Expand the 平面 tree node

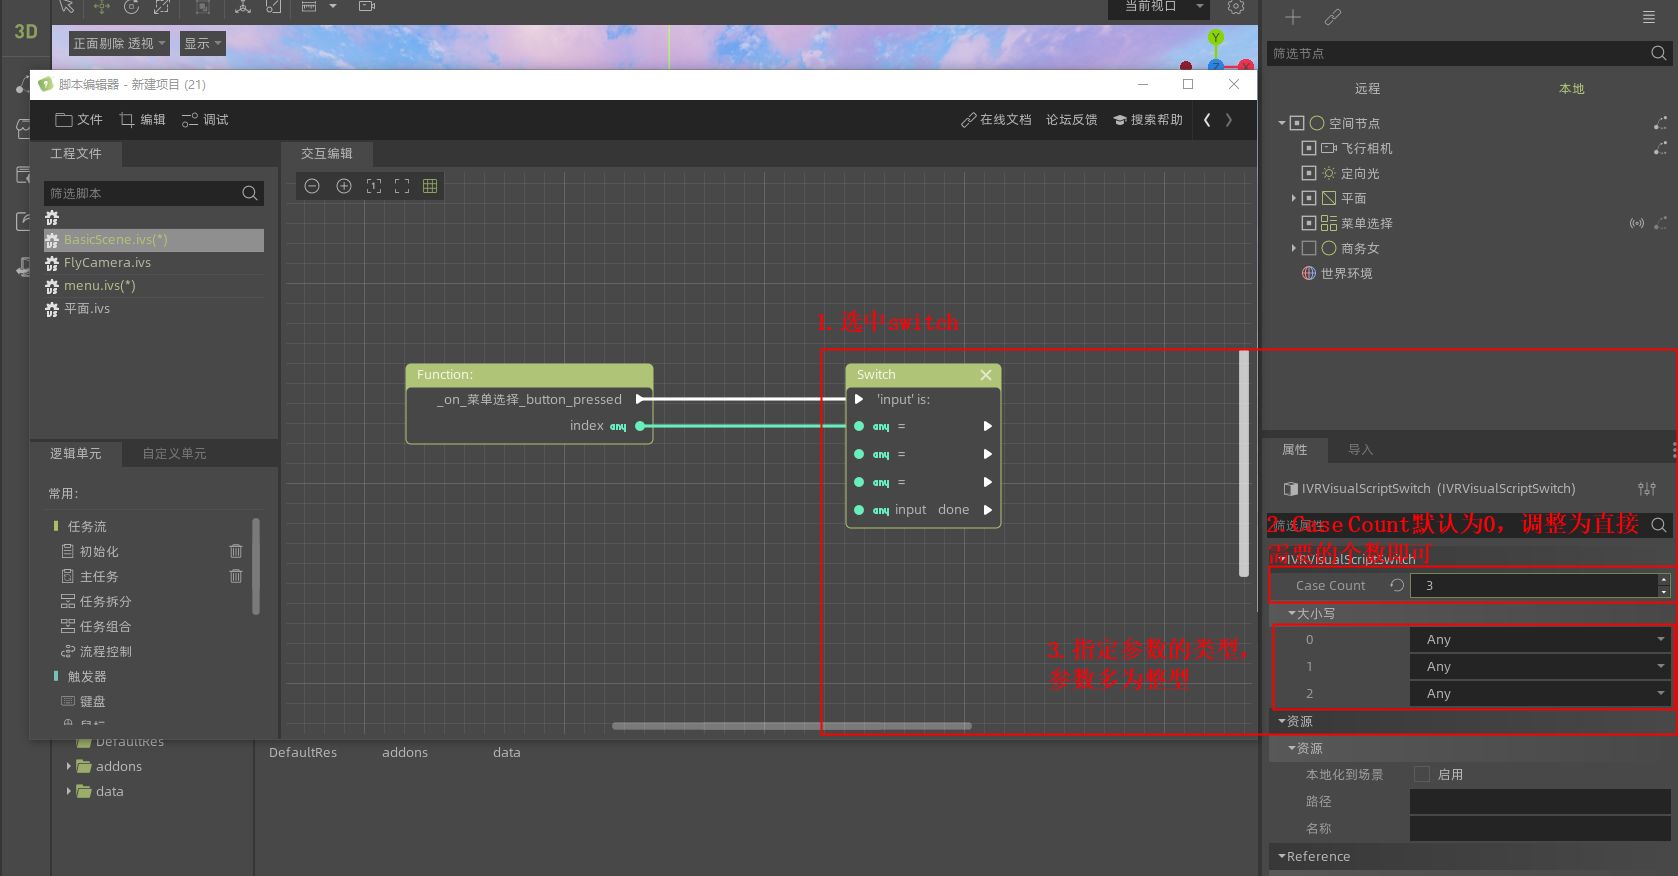pos(1293,198)
